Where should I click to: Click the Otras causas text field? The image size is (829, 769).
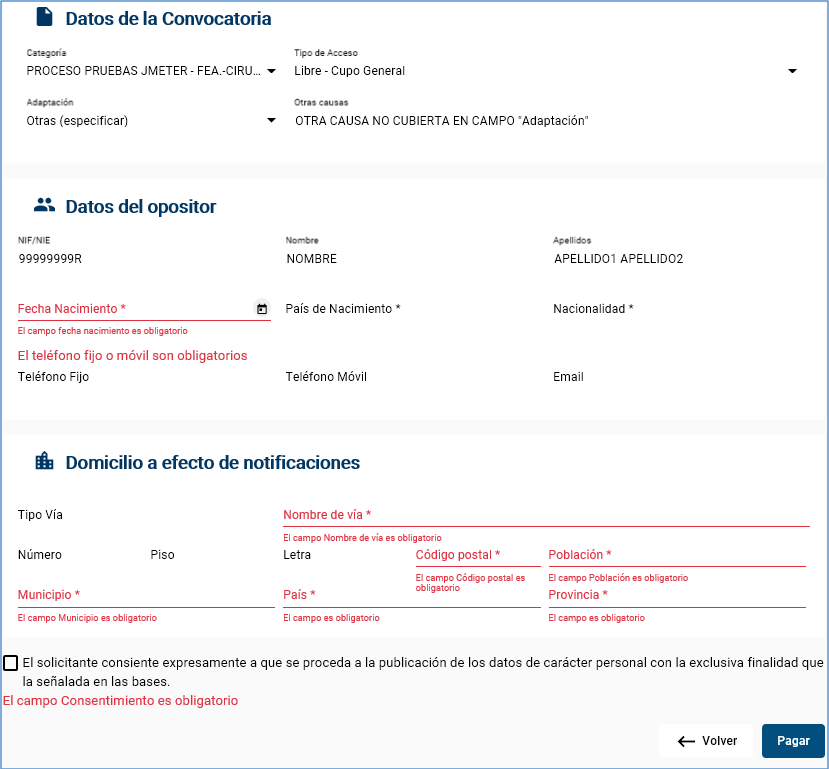click(x=545, y=121)
